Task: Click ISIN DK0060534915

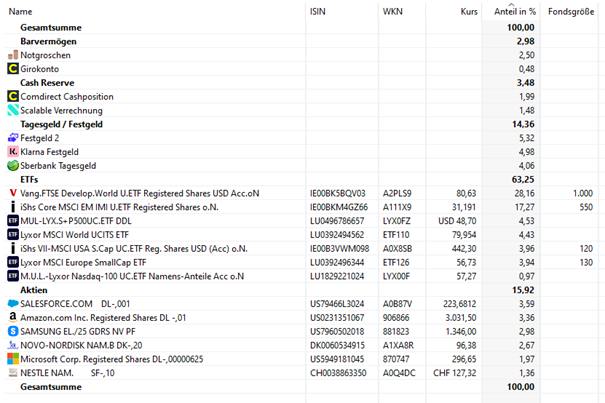Action: pos(337,345)
